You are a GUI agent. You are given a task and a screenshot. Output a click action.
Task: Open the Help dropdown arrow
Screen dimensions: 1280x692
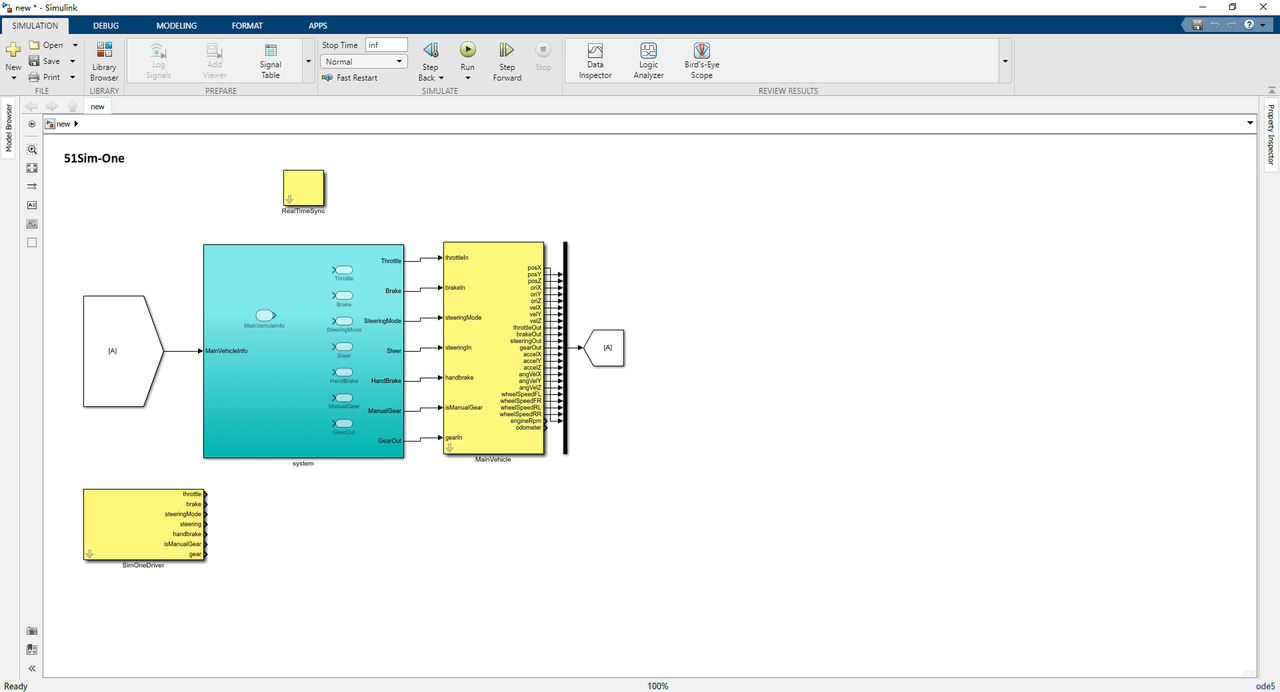(x=1260, y=24)
